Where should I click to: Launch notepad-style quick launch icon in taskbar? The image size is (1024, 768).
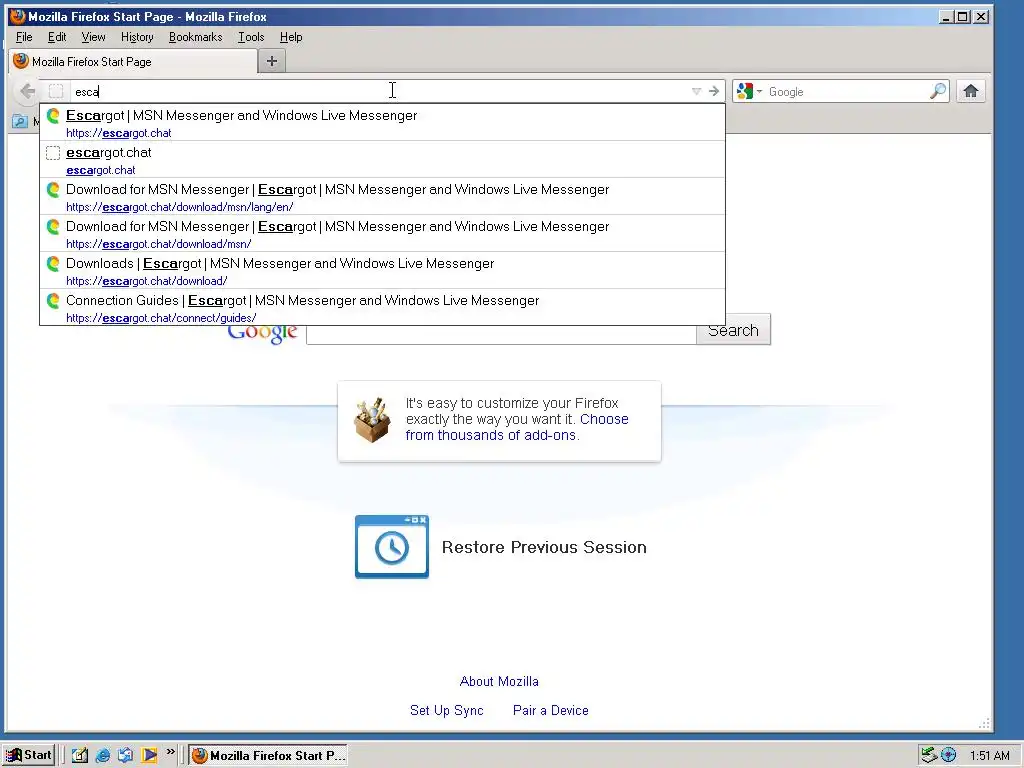tap(80, 755)
